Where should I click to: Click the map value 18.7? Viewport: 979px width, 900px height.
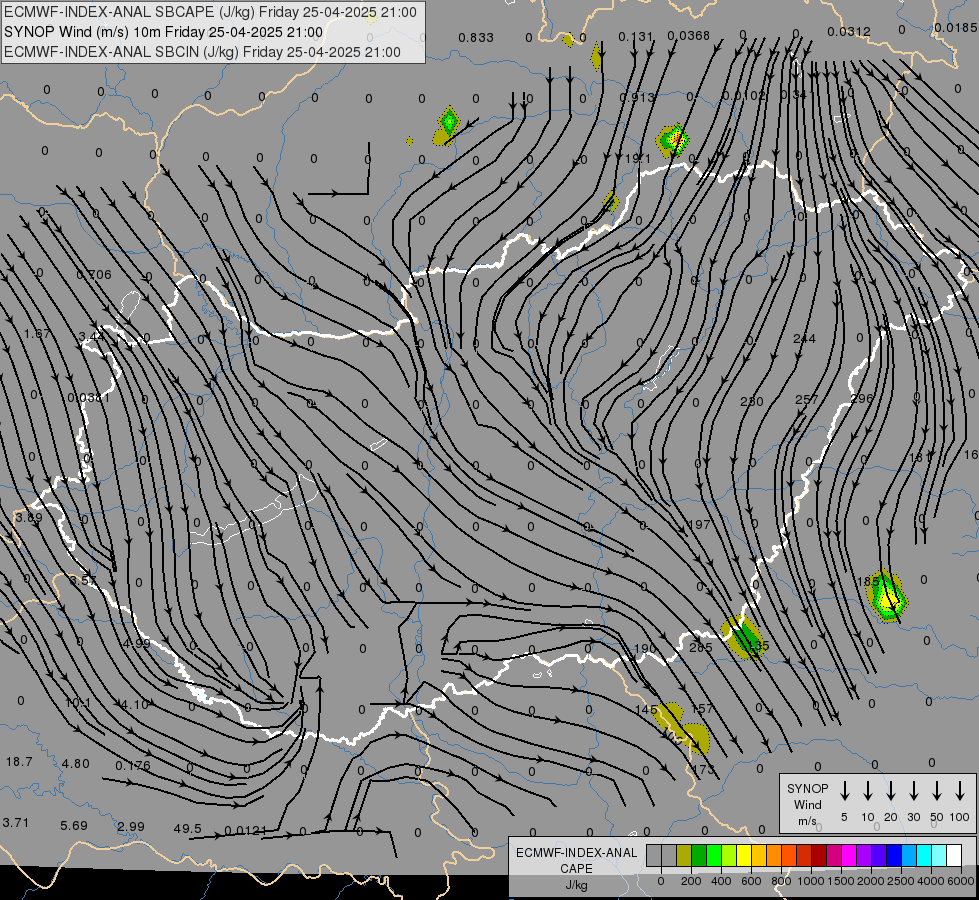pyautogui.click(x=19, y=761)
